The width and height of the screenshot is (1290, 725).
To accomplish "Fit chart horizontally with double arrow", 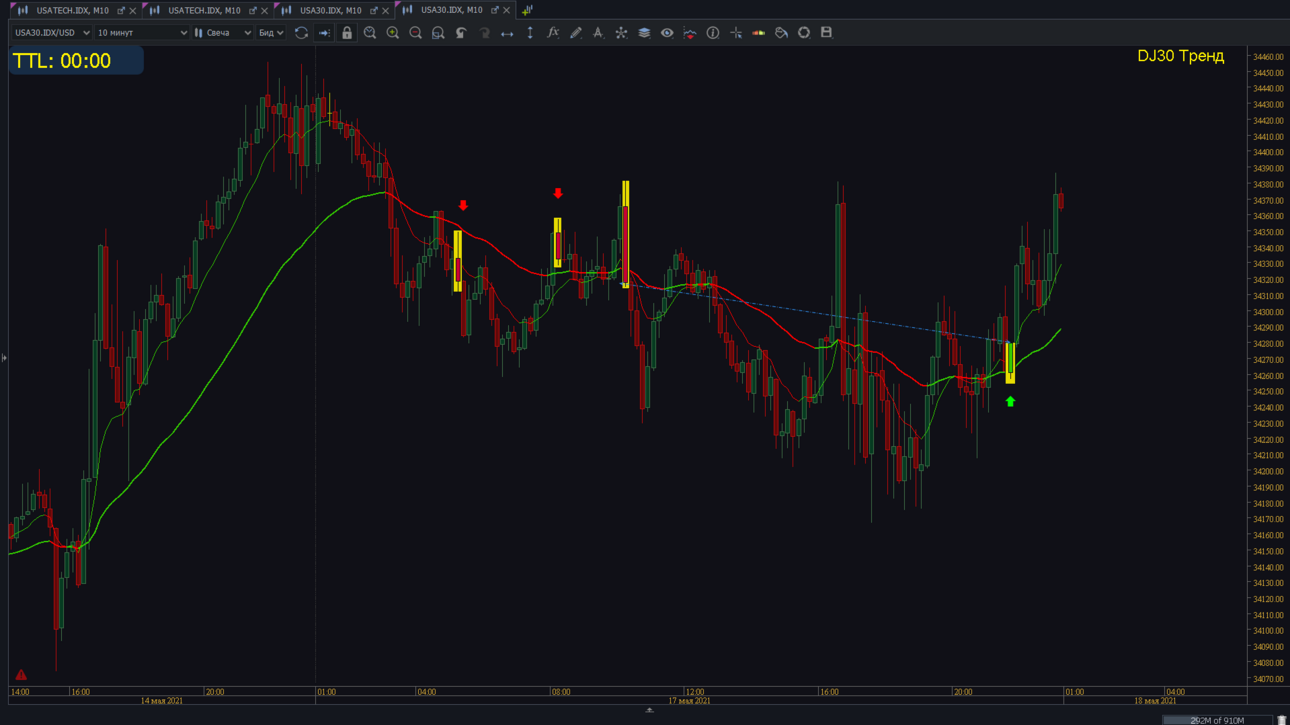I will (x=507, y=33).
